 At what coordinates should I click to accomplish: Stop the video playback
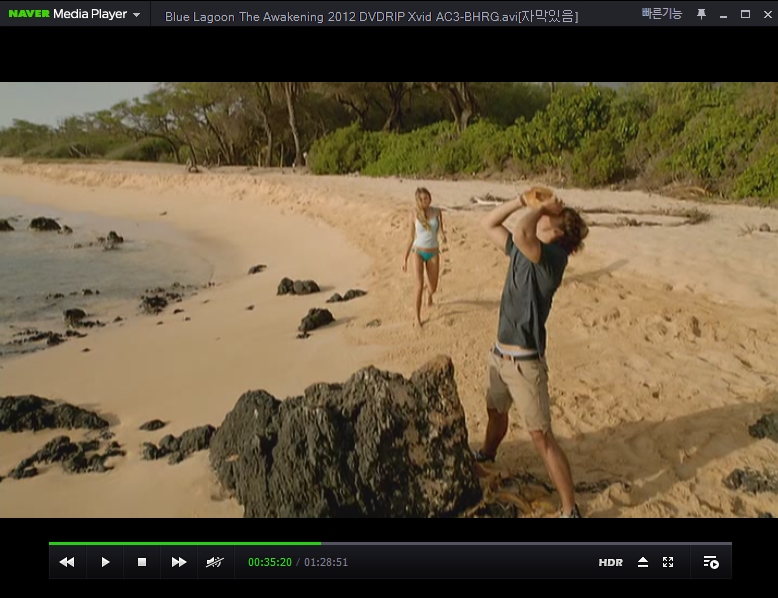(x=142, y=562)
